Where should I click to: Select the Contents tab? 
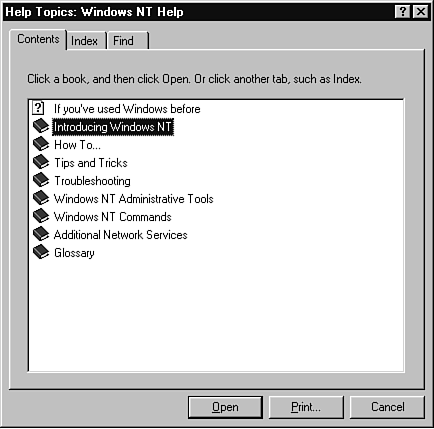(x=38, y=39)
